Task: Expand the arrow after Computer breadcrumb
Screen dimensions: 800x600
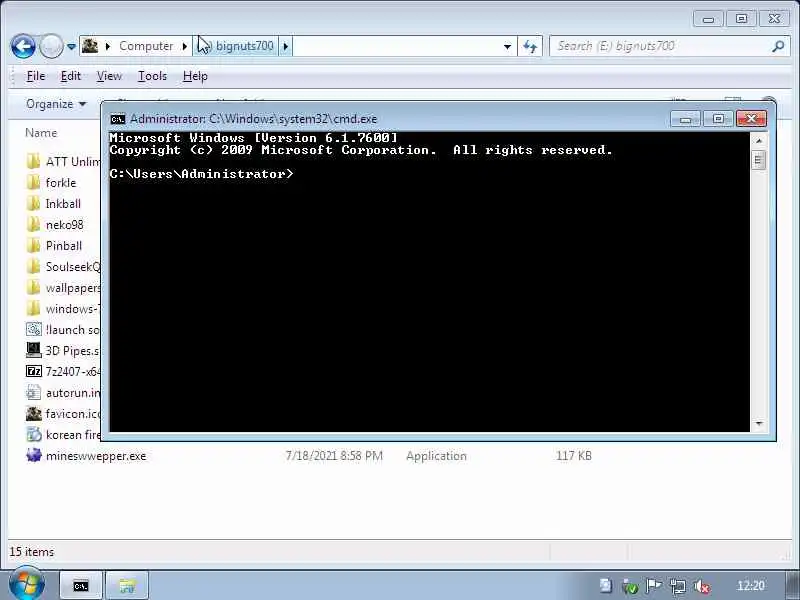Action: pos(184,46)
